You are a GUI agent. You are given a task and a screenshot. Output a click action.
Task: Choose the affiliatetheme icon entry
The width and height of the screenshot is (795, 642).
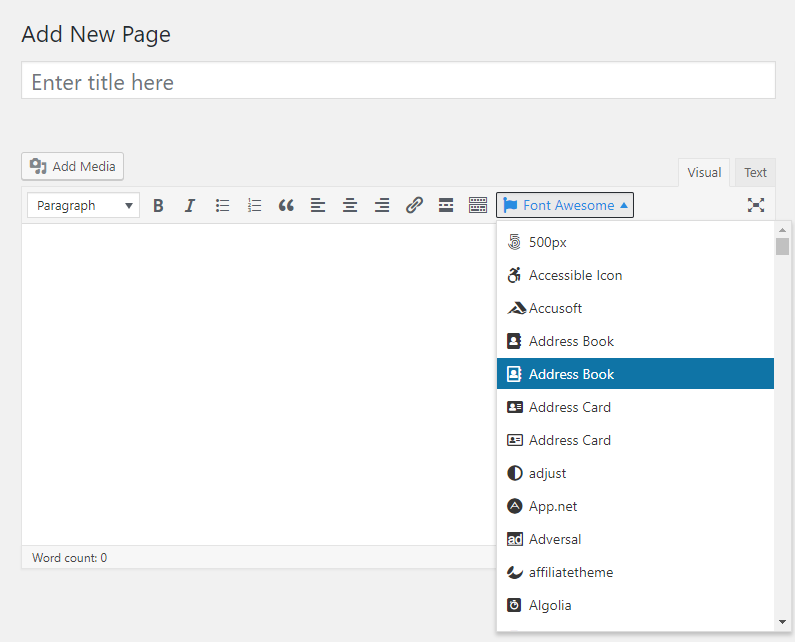pyautogui.click(x=635, y=572)
